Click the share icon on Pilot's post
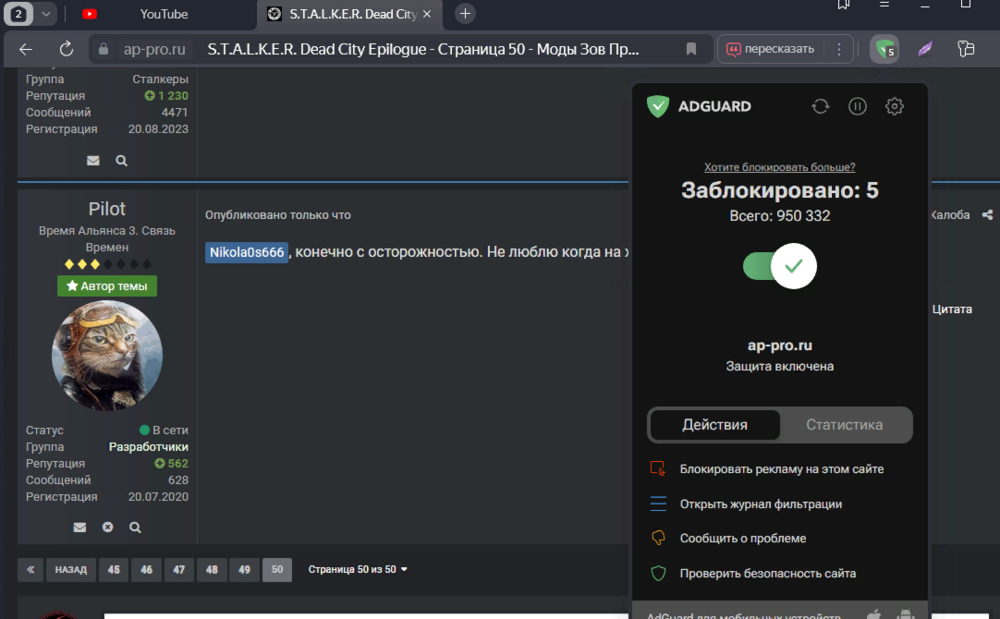Screen dimensions: 1000x619 (x=988, y=215)
